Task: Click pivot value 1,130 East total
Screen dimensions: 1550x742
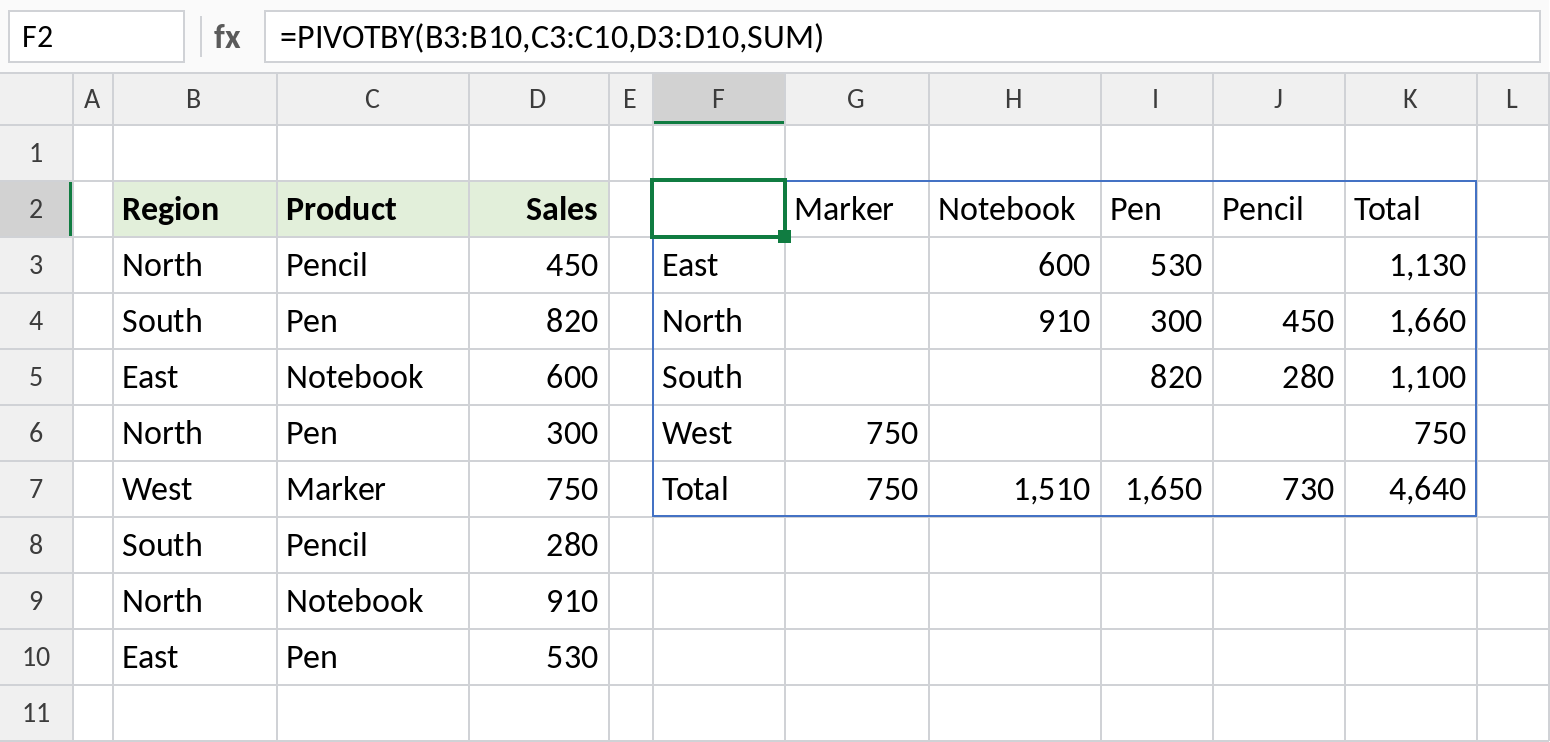Action: 1411,265
